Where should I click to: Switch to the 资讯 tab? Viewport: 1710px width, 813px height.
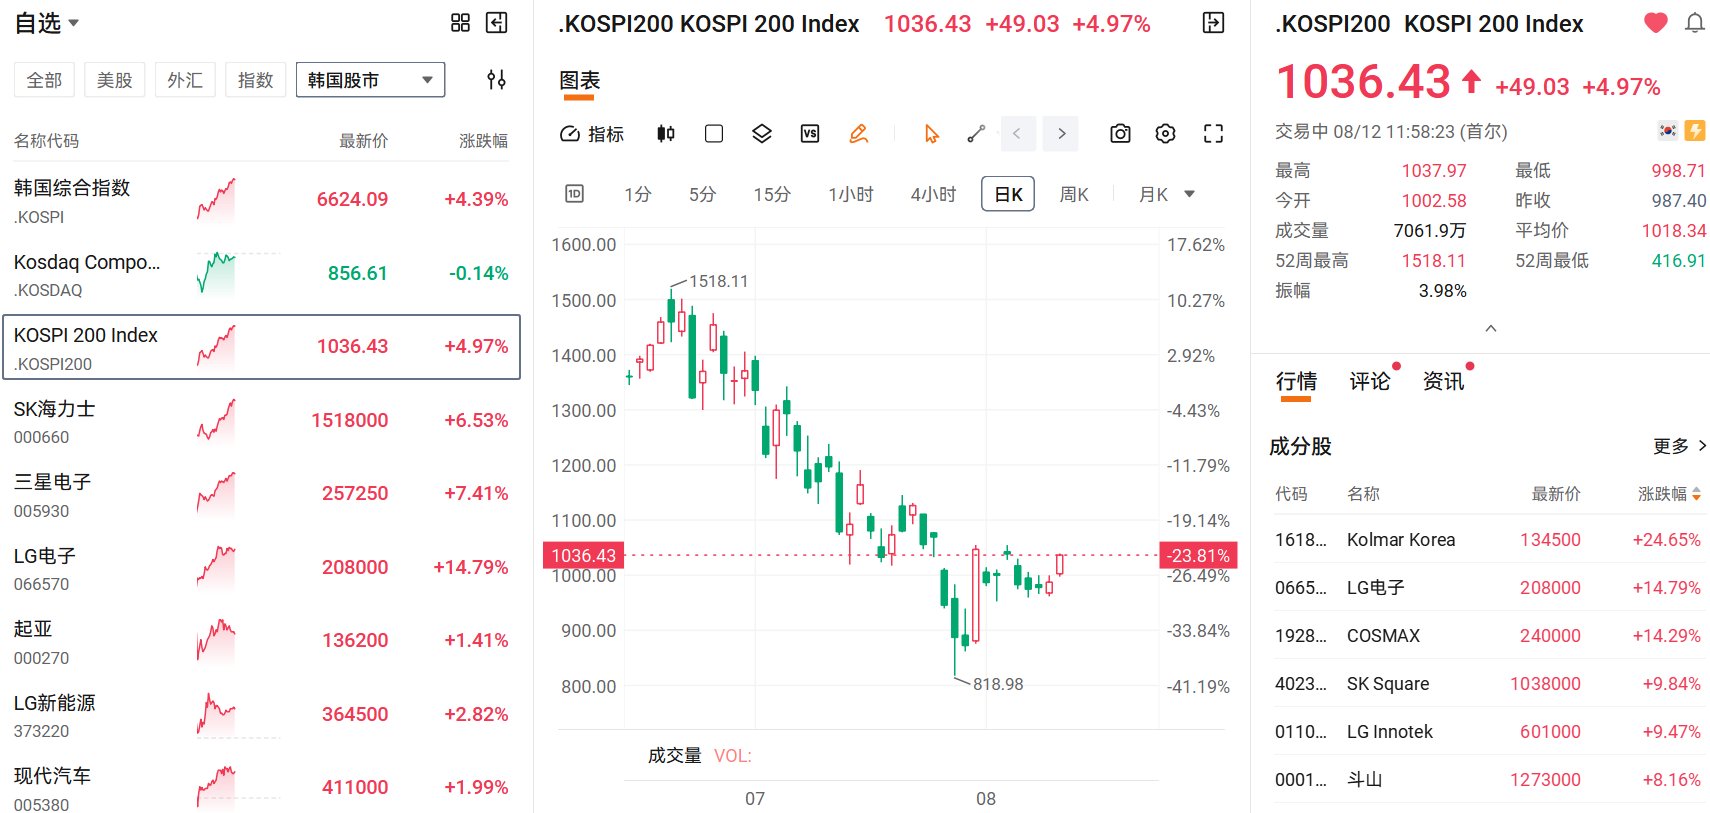coord(1443,381)
